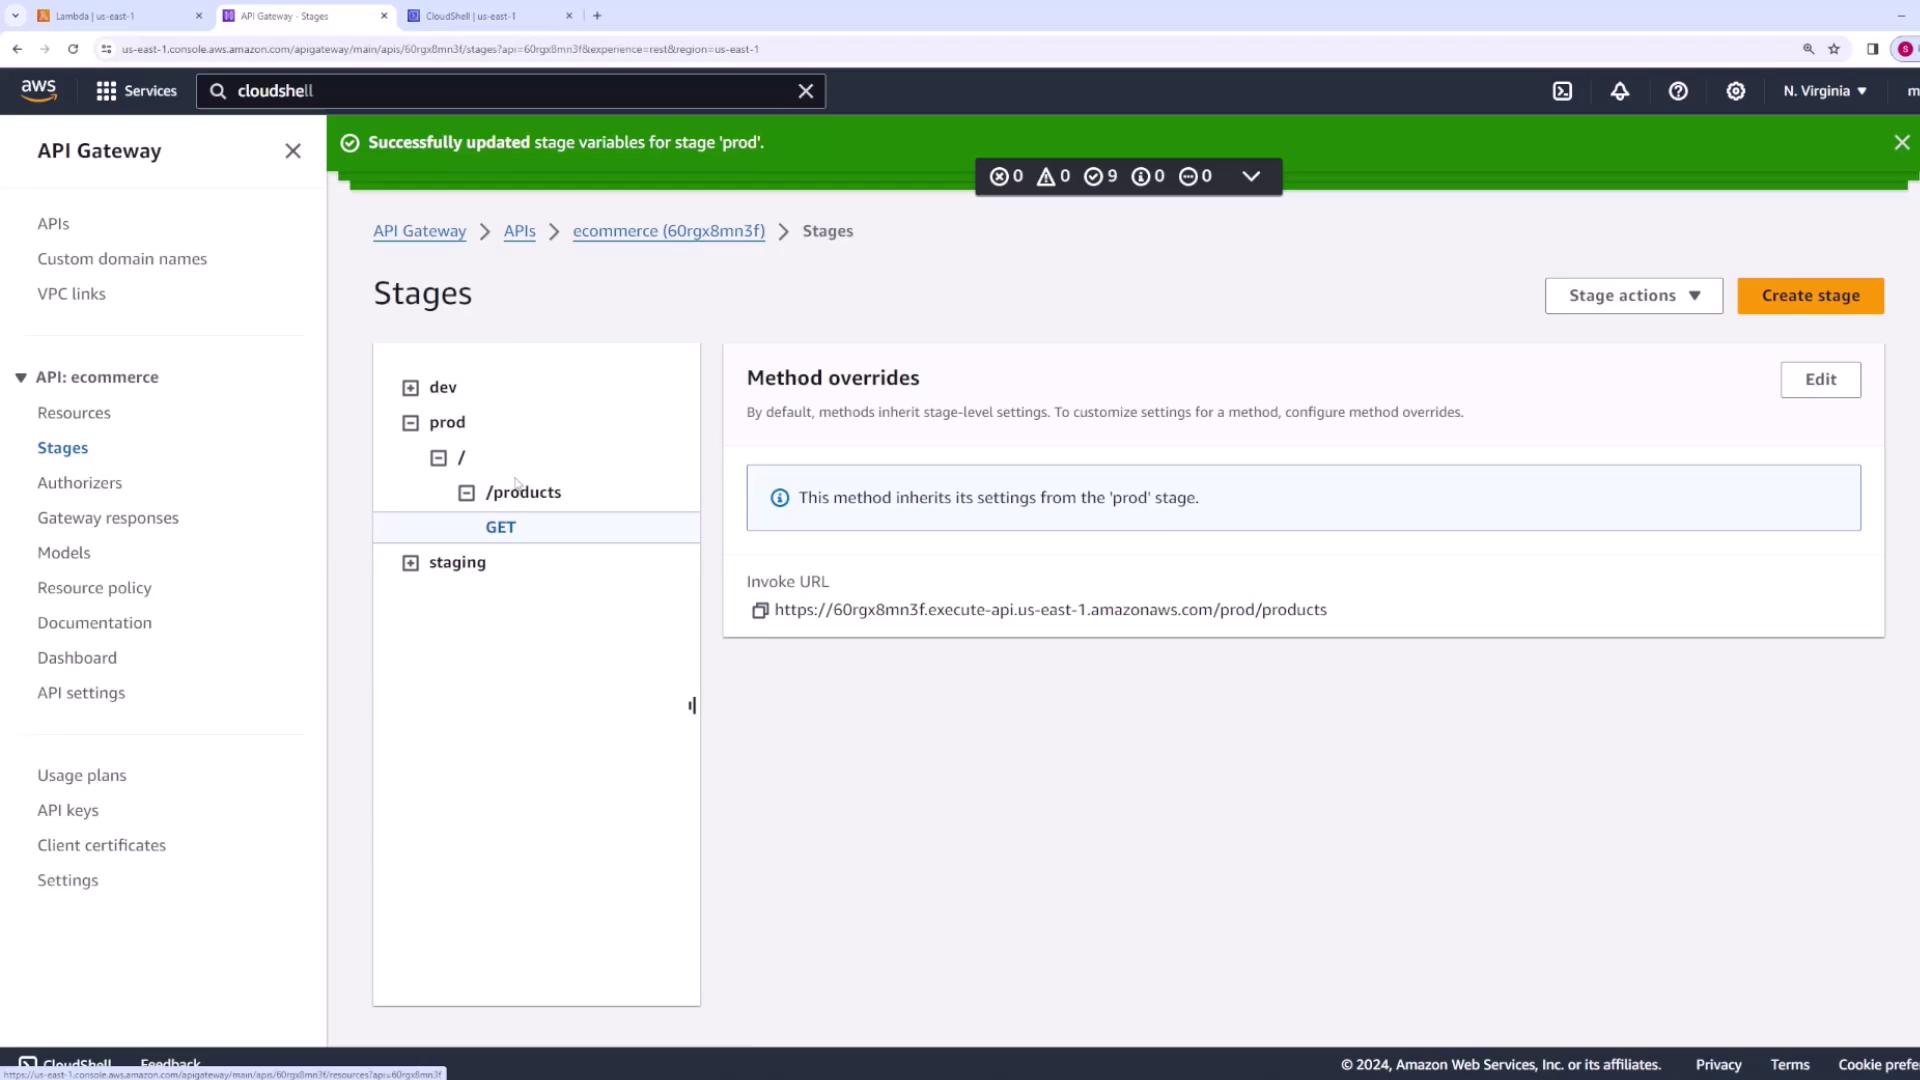Expand the dev stage tree node

pos(410,388)
